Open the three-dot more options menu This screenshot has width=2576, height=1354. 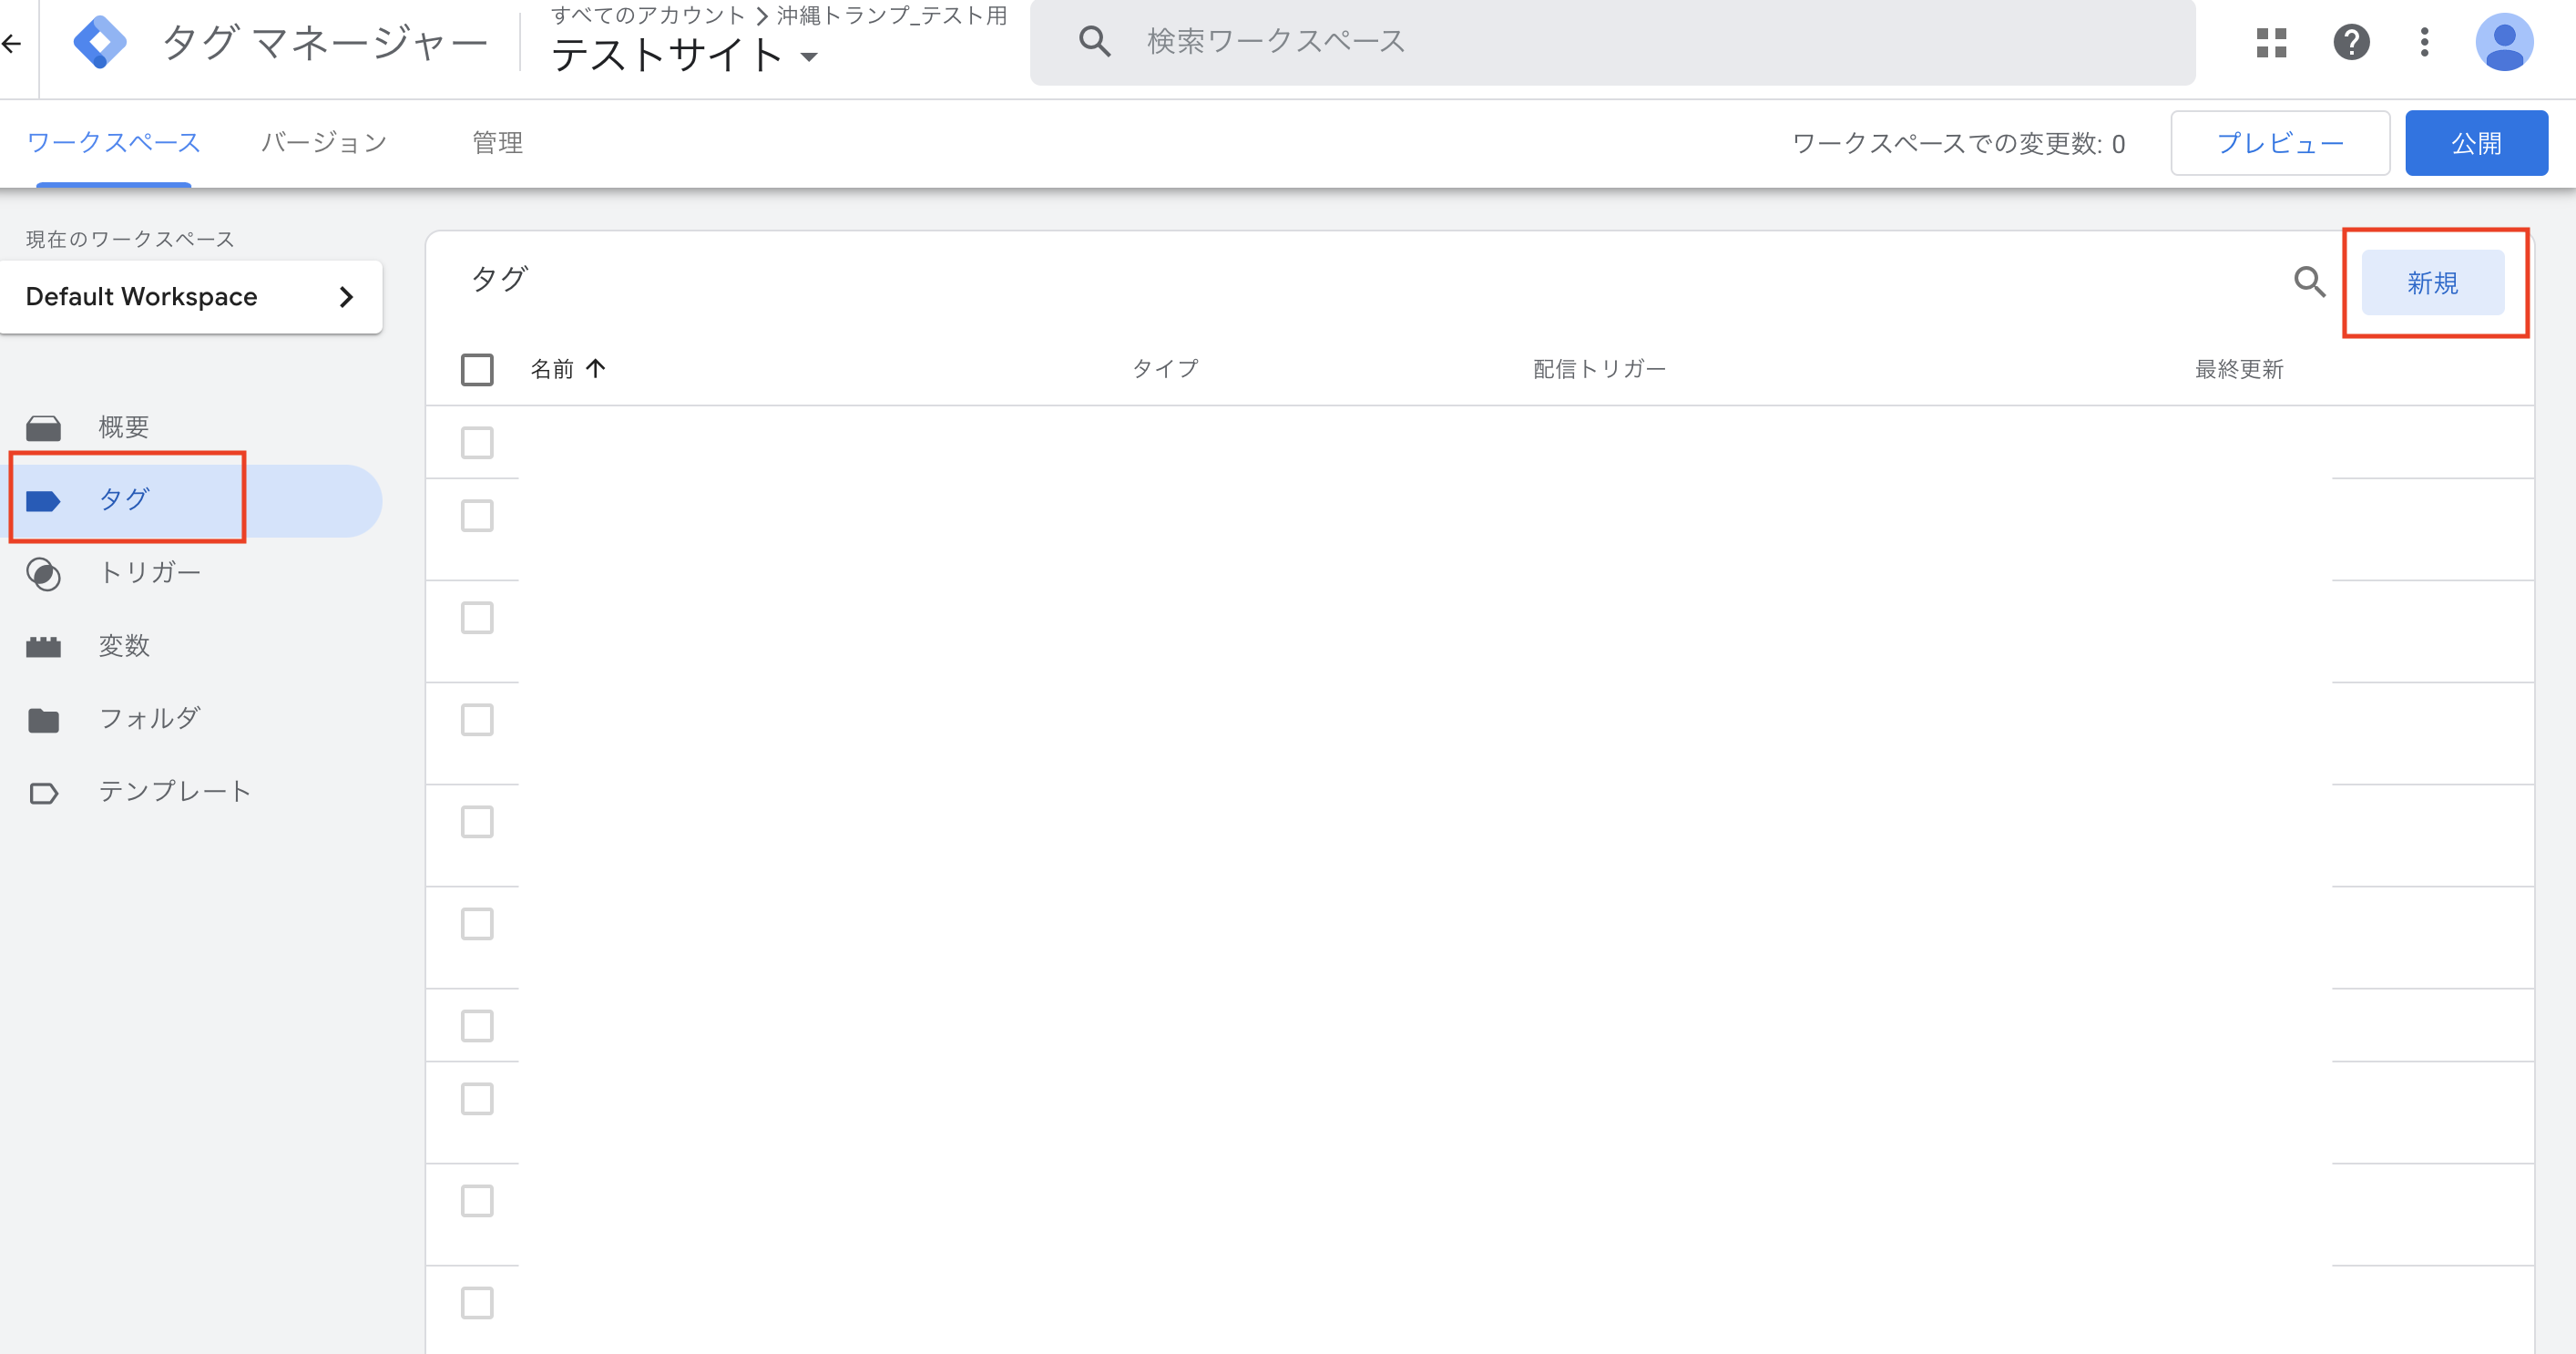pyautogui.click(x=2424, y=42)
